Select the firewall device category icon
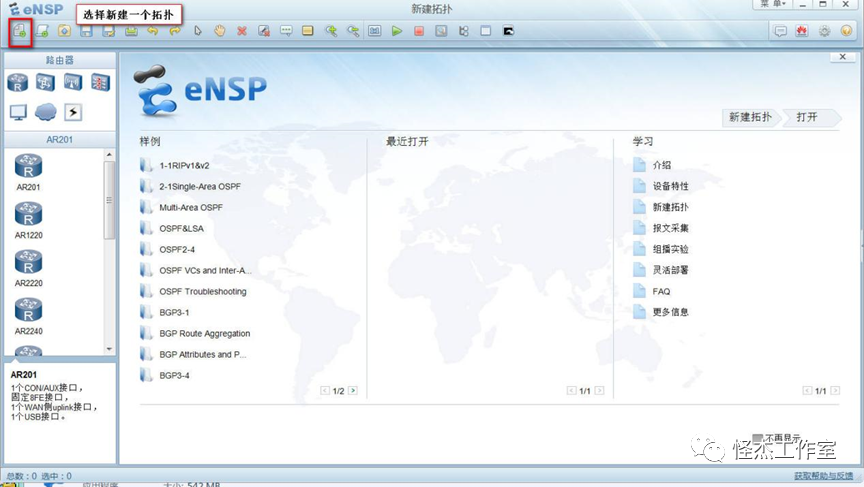The image size is (864, 487). coord(100,83)
